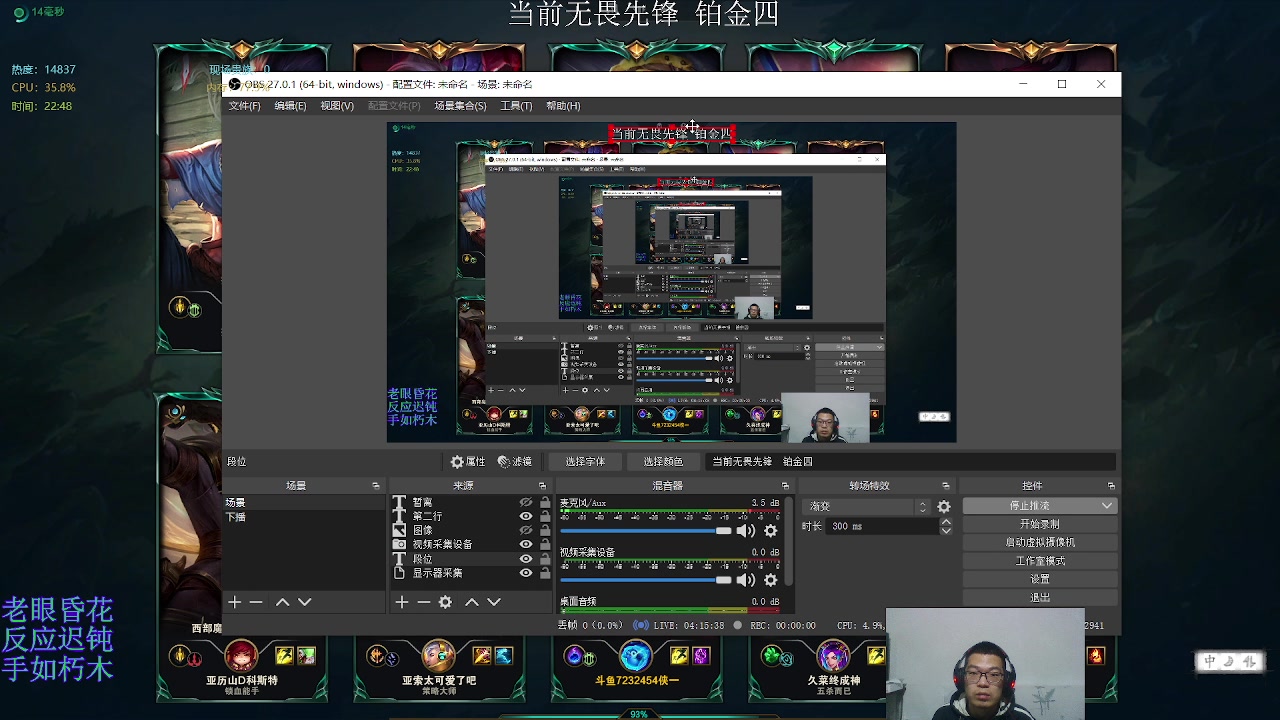The image size is (1280, 720).
Task: Pop out the 场景 dock panel
Action: click(376, 486)
